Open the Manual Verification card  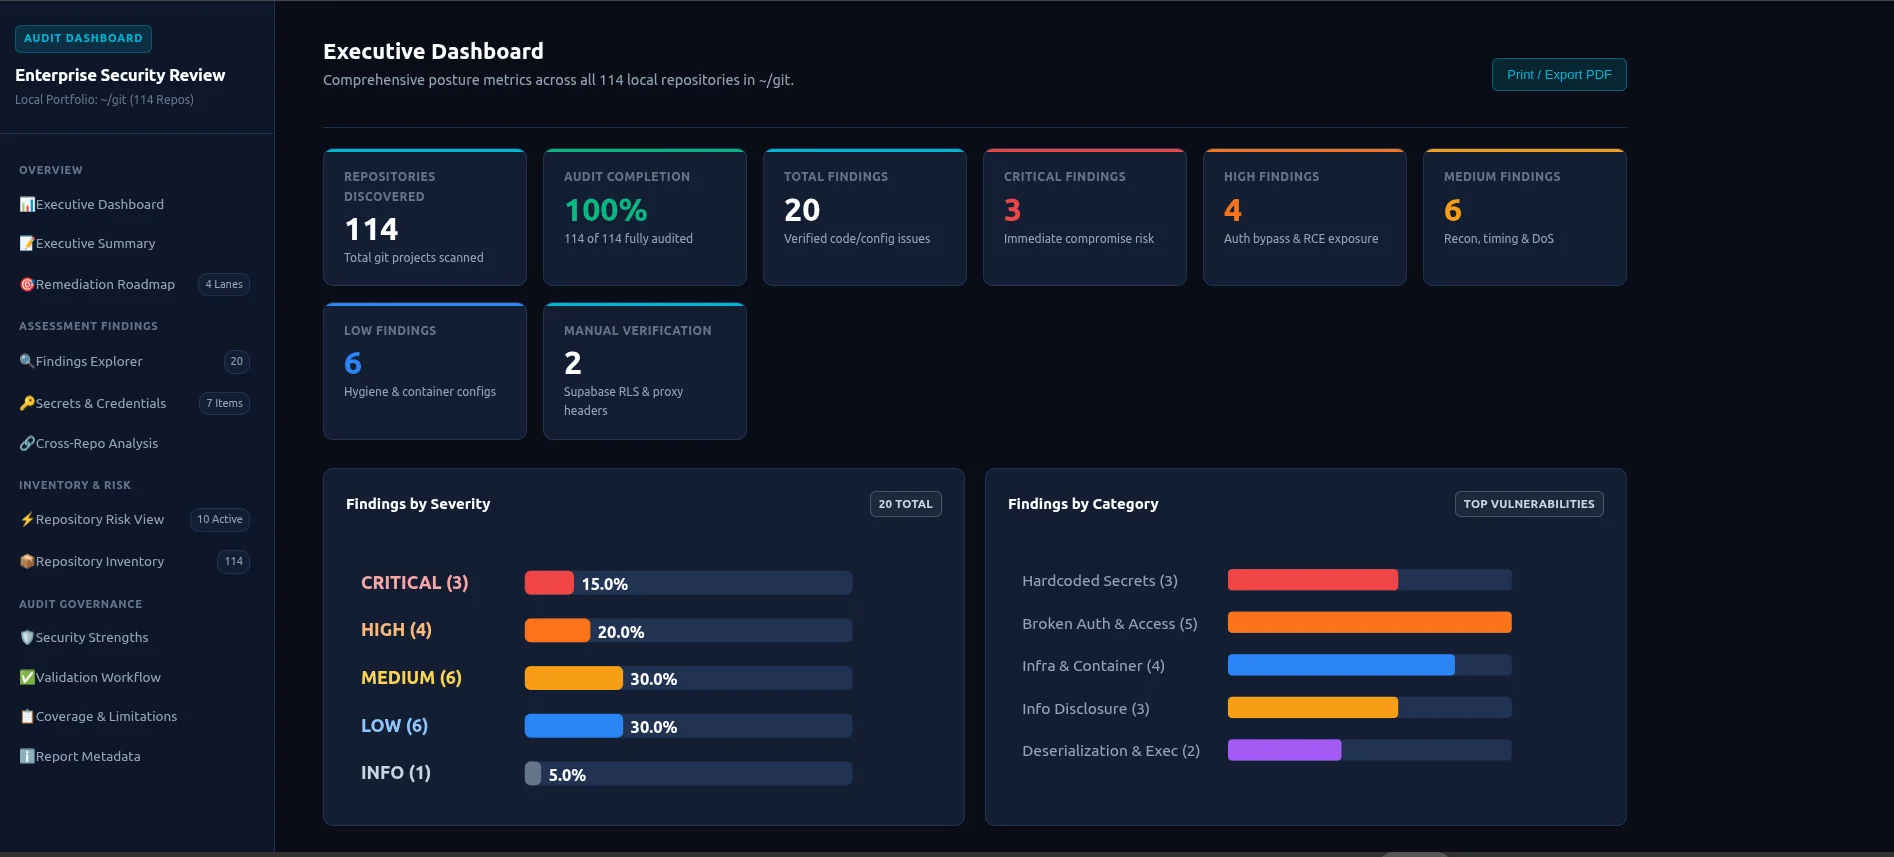click(x=645, y=371)
